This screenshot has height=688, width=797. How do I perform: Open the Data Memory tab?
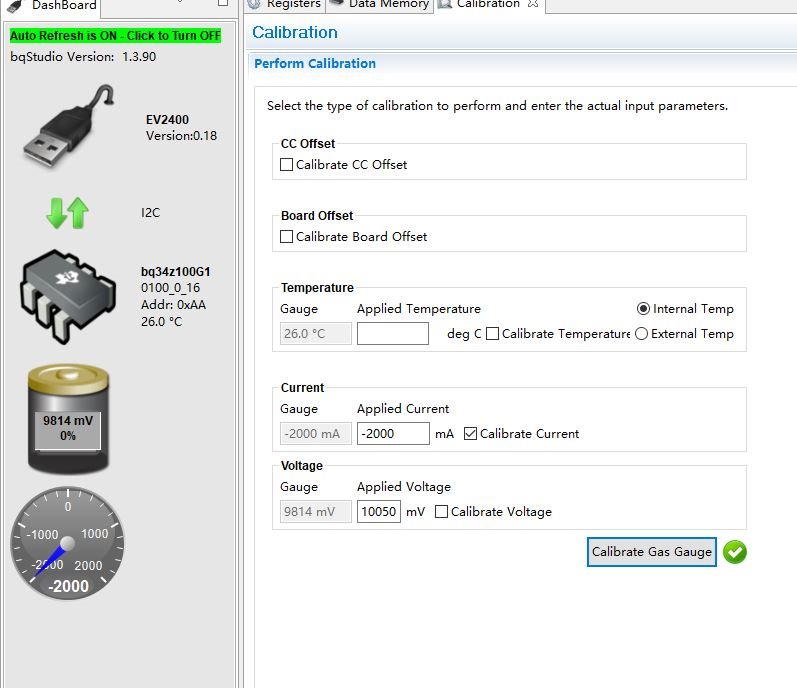tap(380, 4)
